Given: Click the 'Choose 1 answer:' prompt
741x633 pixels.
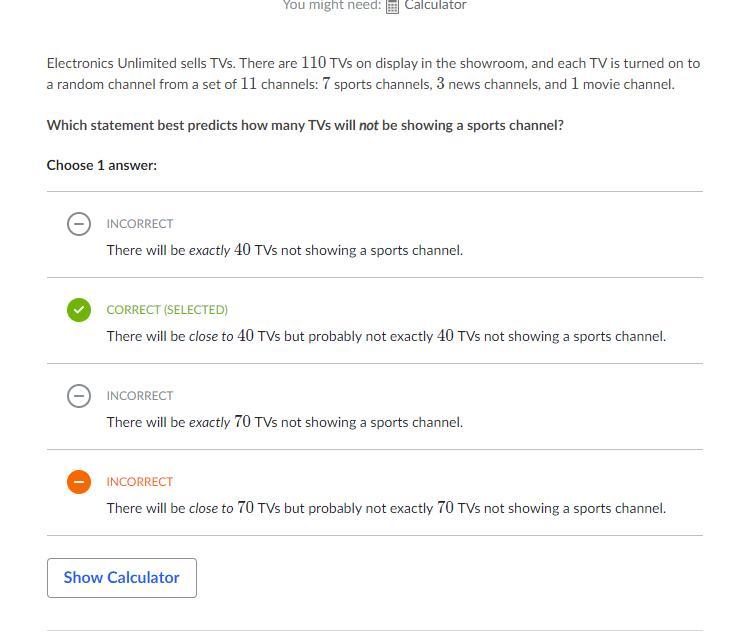Looking at the screenshot, I should pos(102,165).
